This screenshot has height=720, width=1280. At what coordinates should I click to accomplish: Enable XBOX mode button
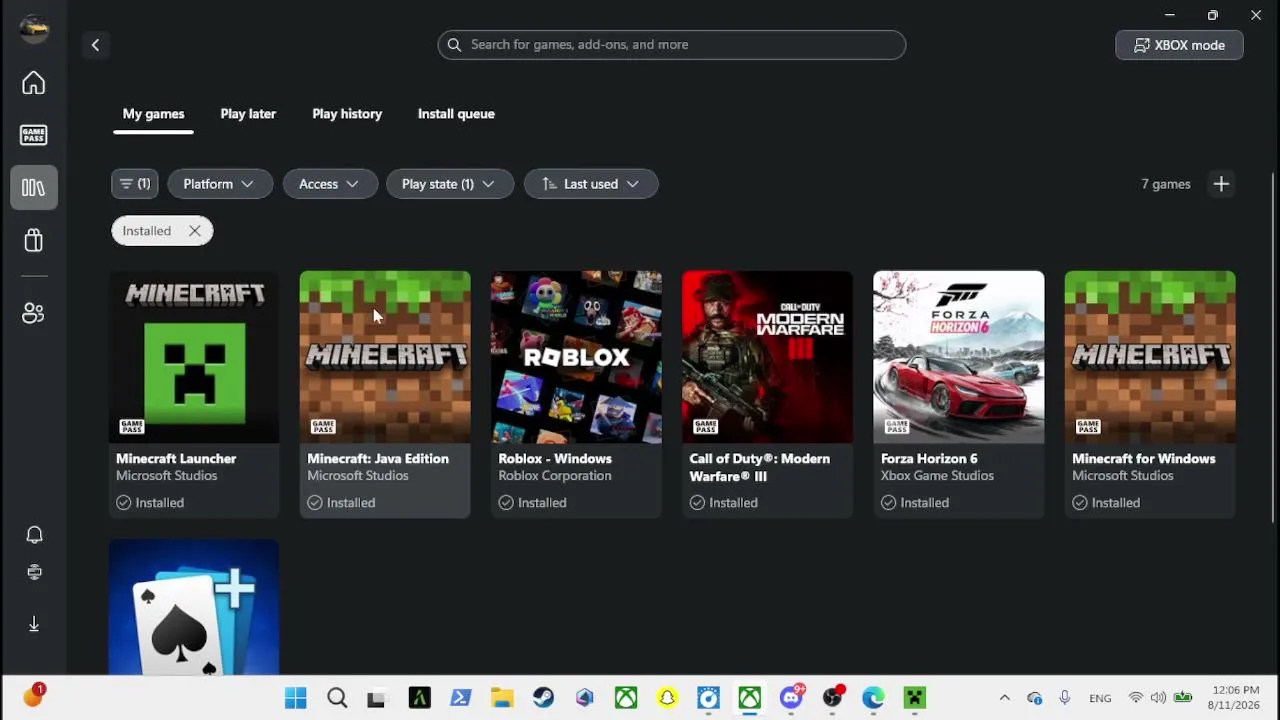pos(1179,45)
